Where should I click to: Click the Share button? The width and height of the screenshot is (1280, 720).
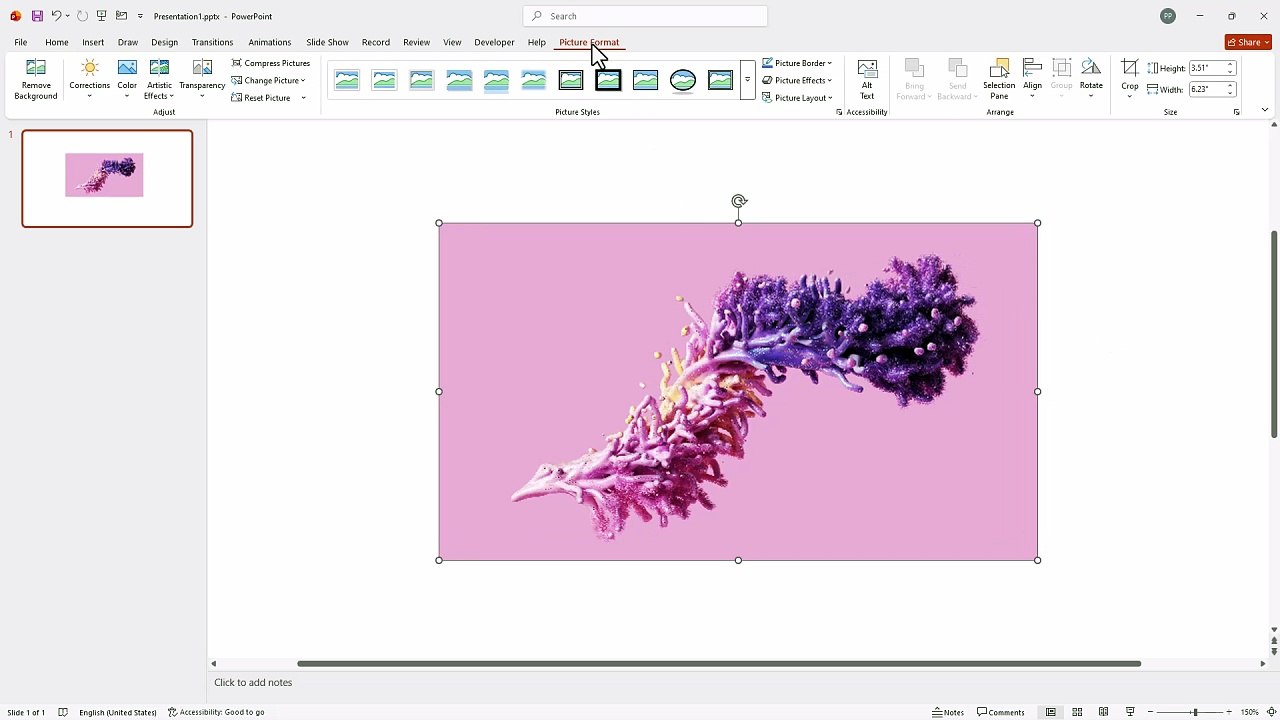(1248, 42)
